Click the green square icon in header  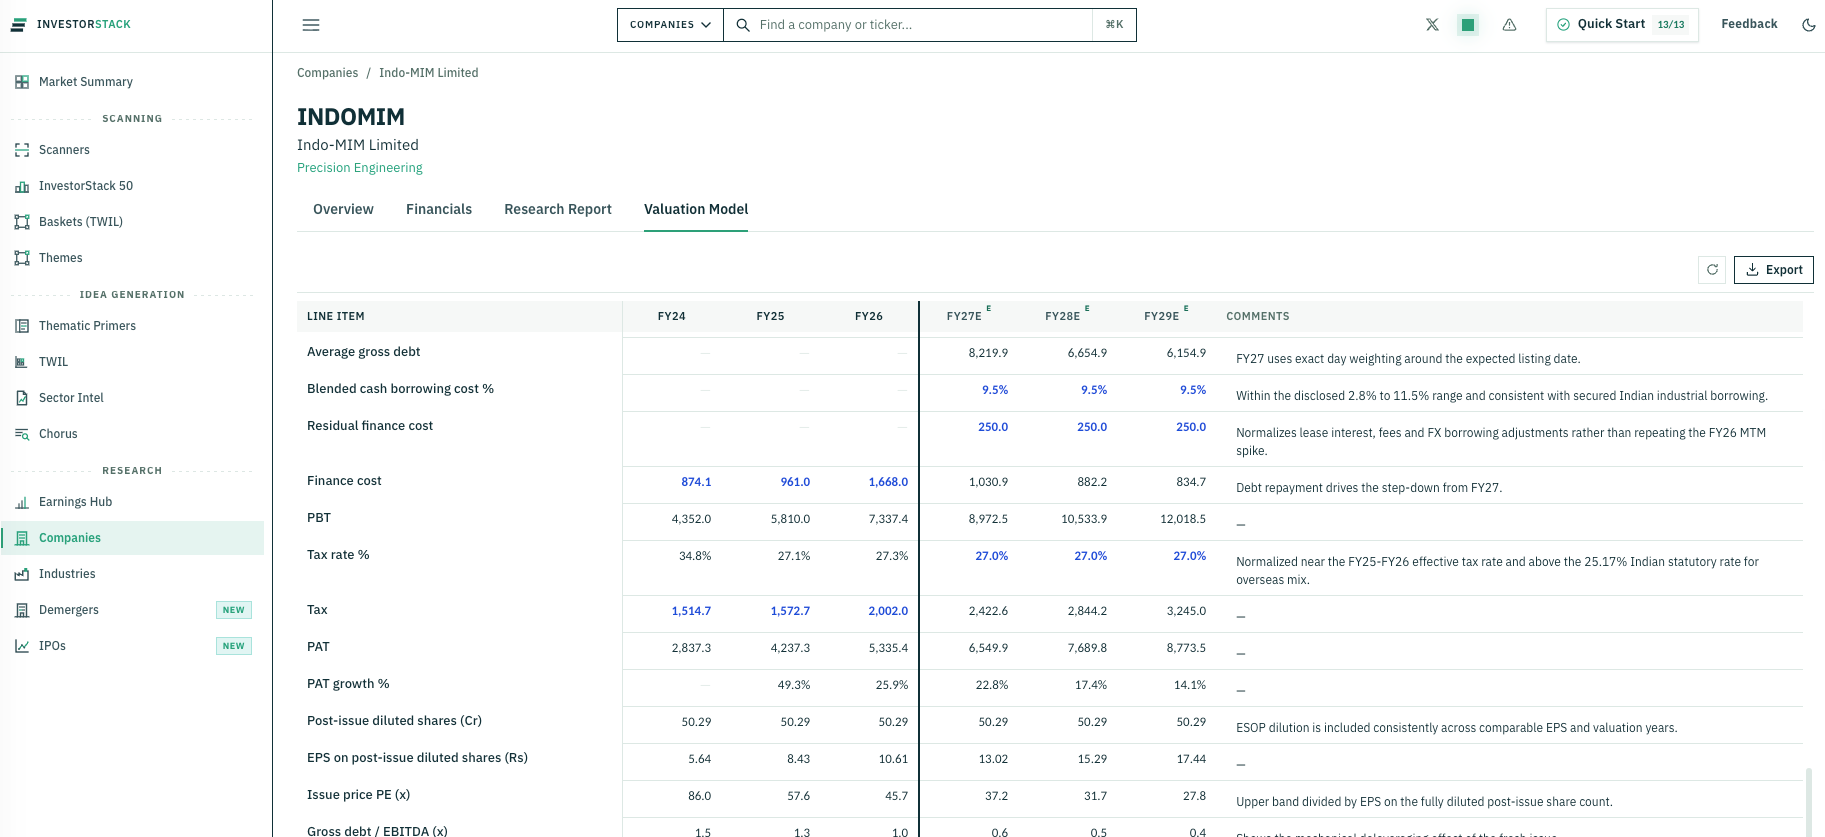[x=1468, y=25]
